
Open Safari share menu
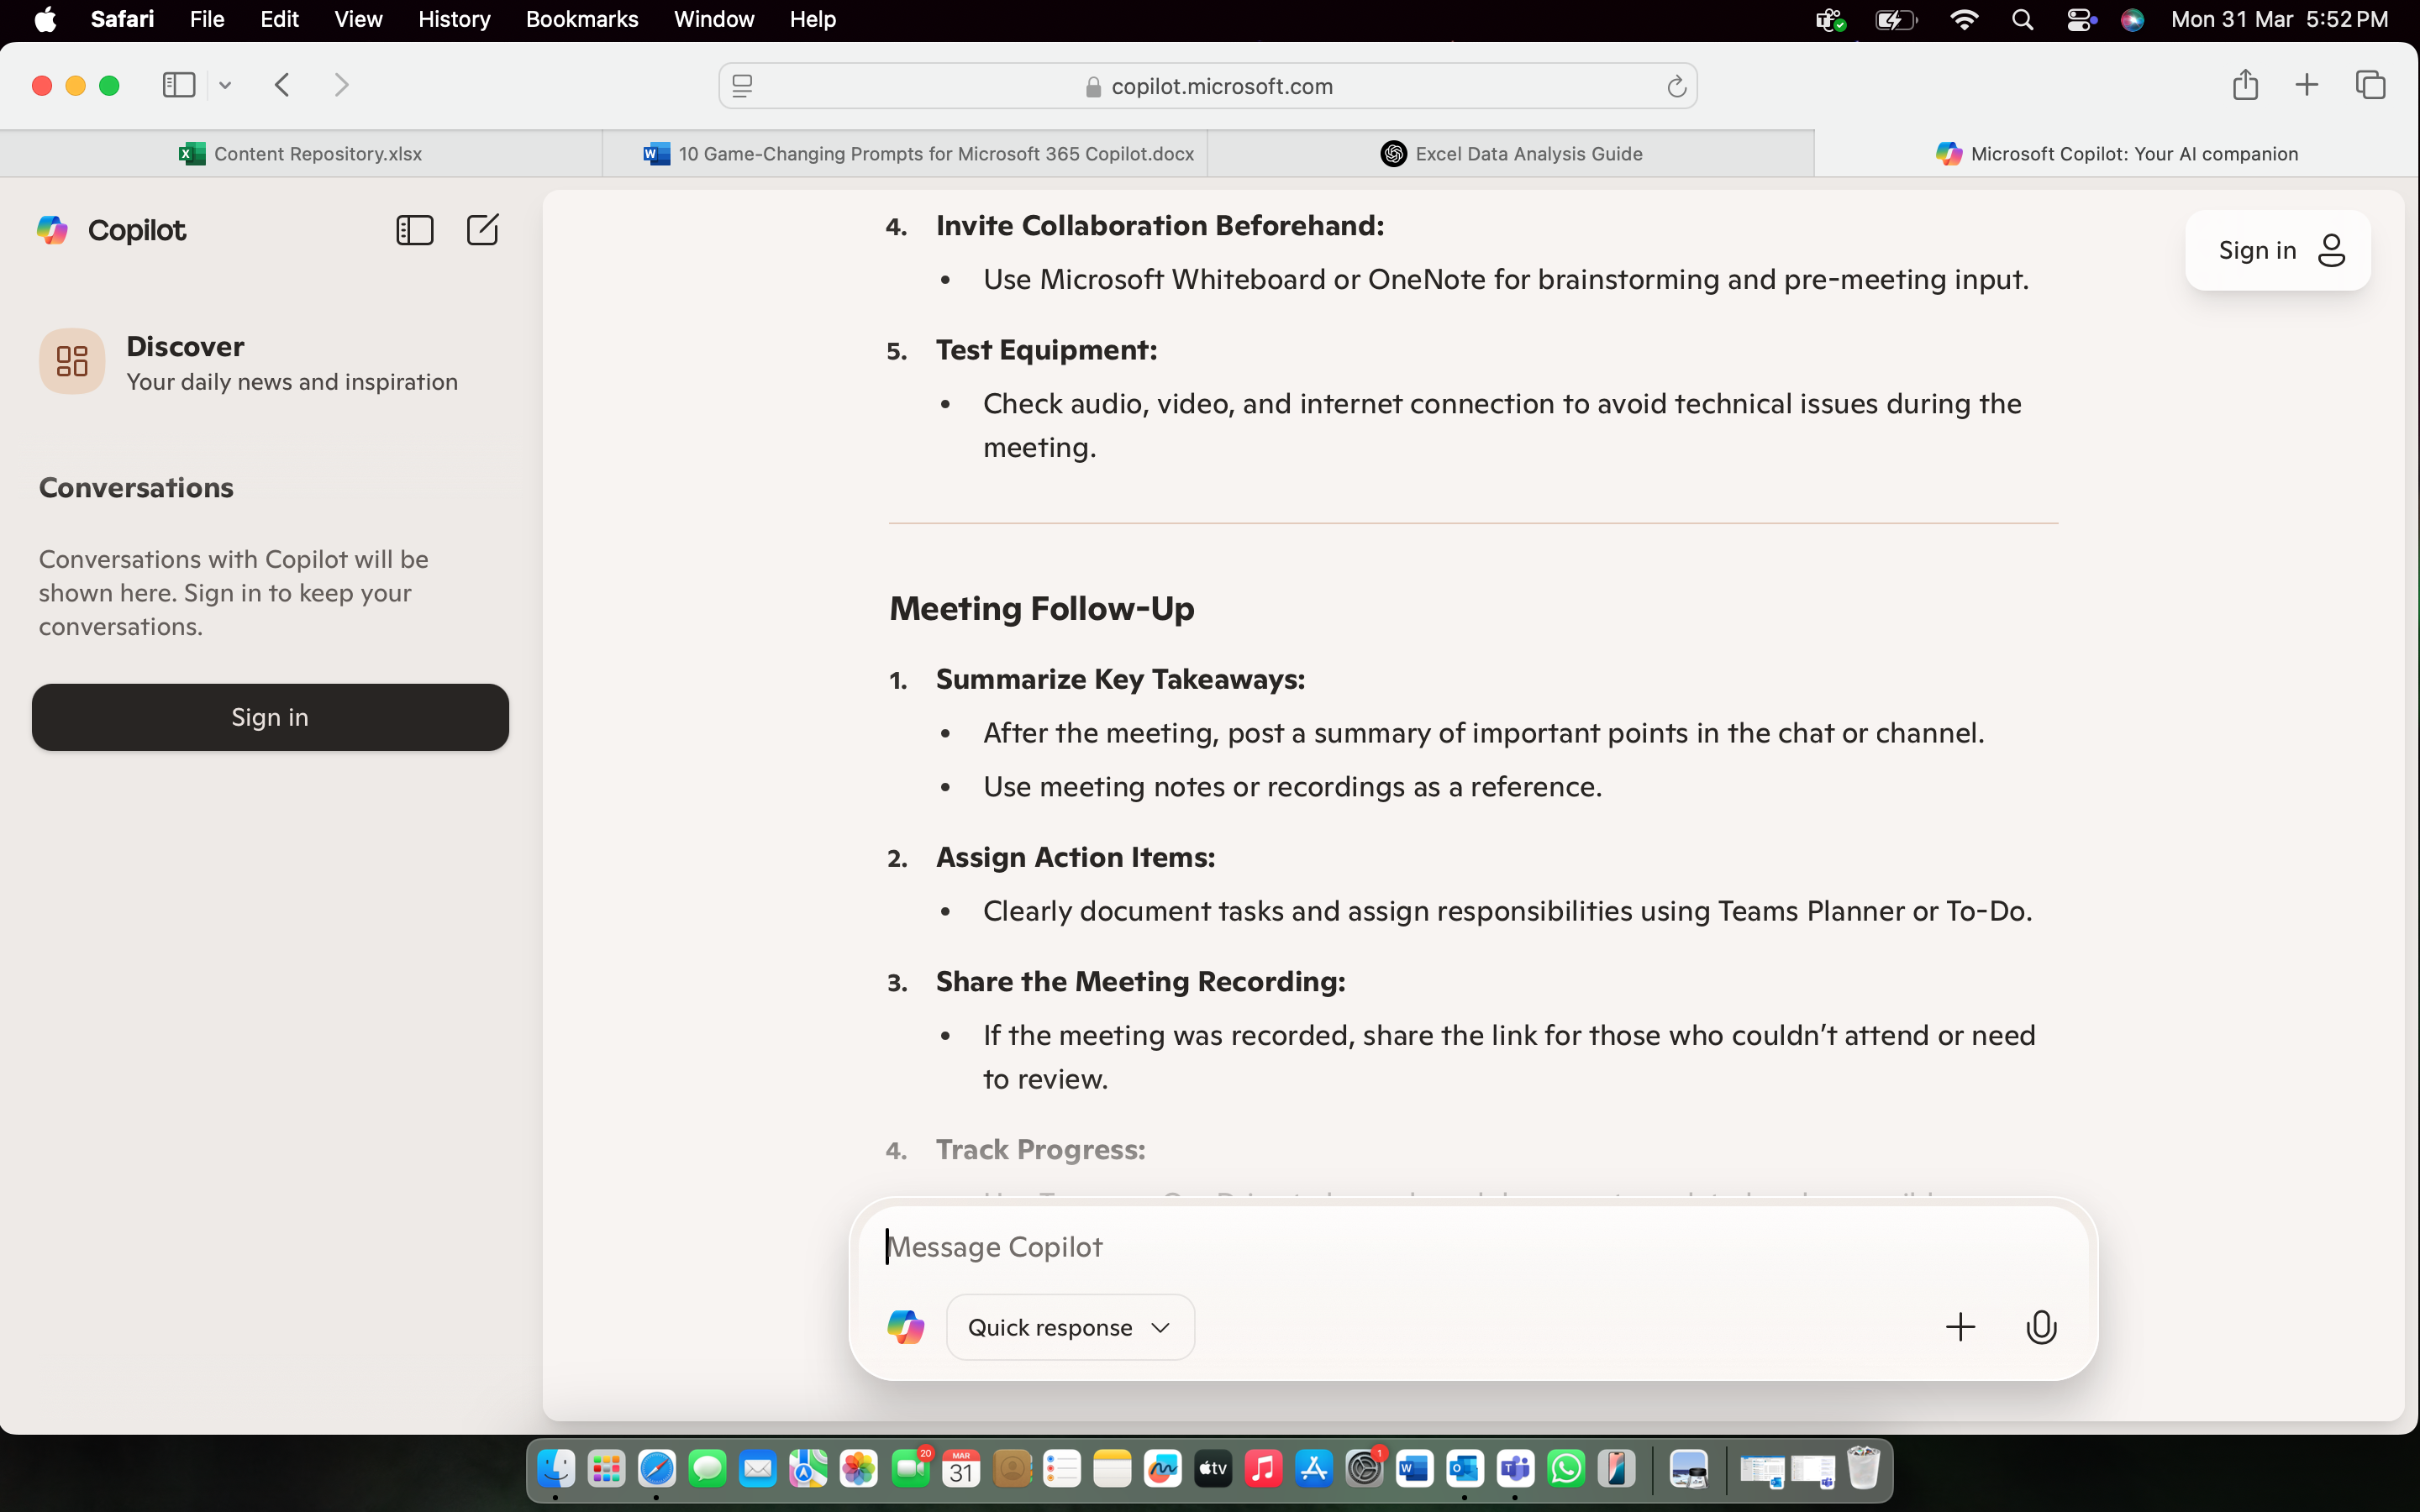2245,85
